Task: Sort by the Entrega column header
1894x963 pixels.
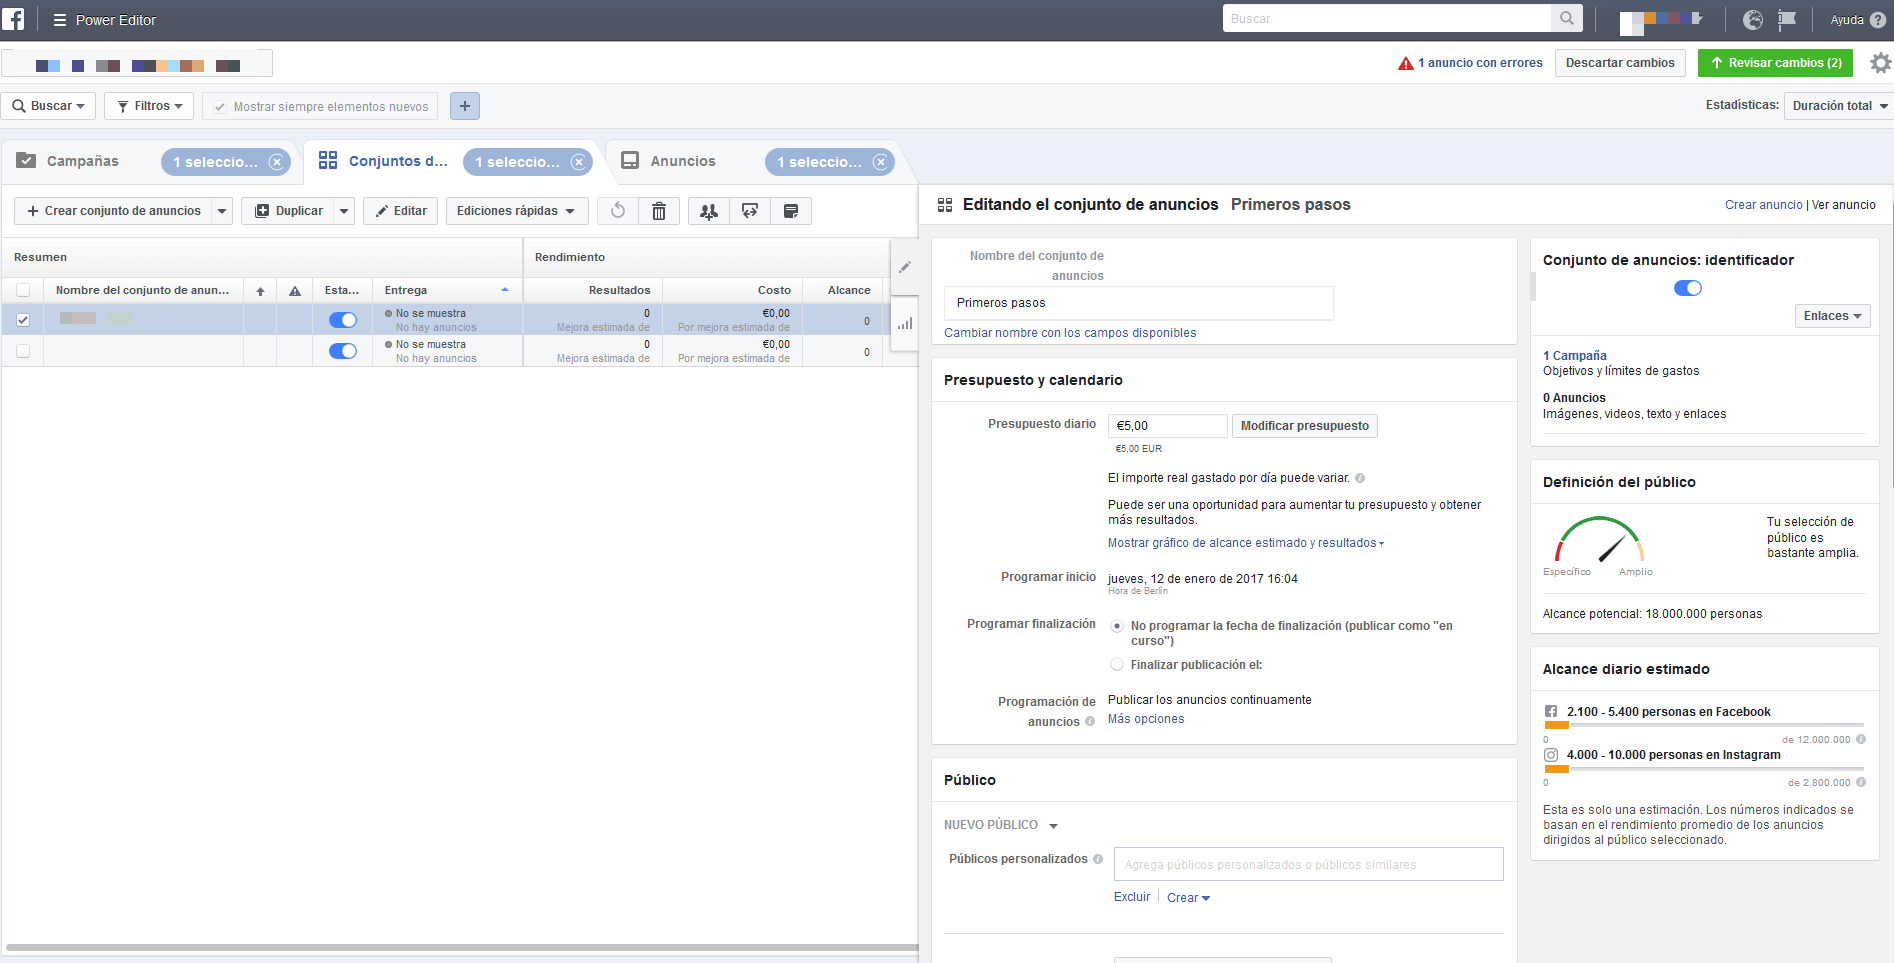Action: click(x=447, y=290)
